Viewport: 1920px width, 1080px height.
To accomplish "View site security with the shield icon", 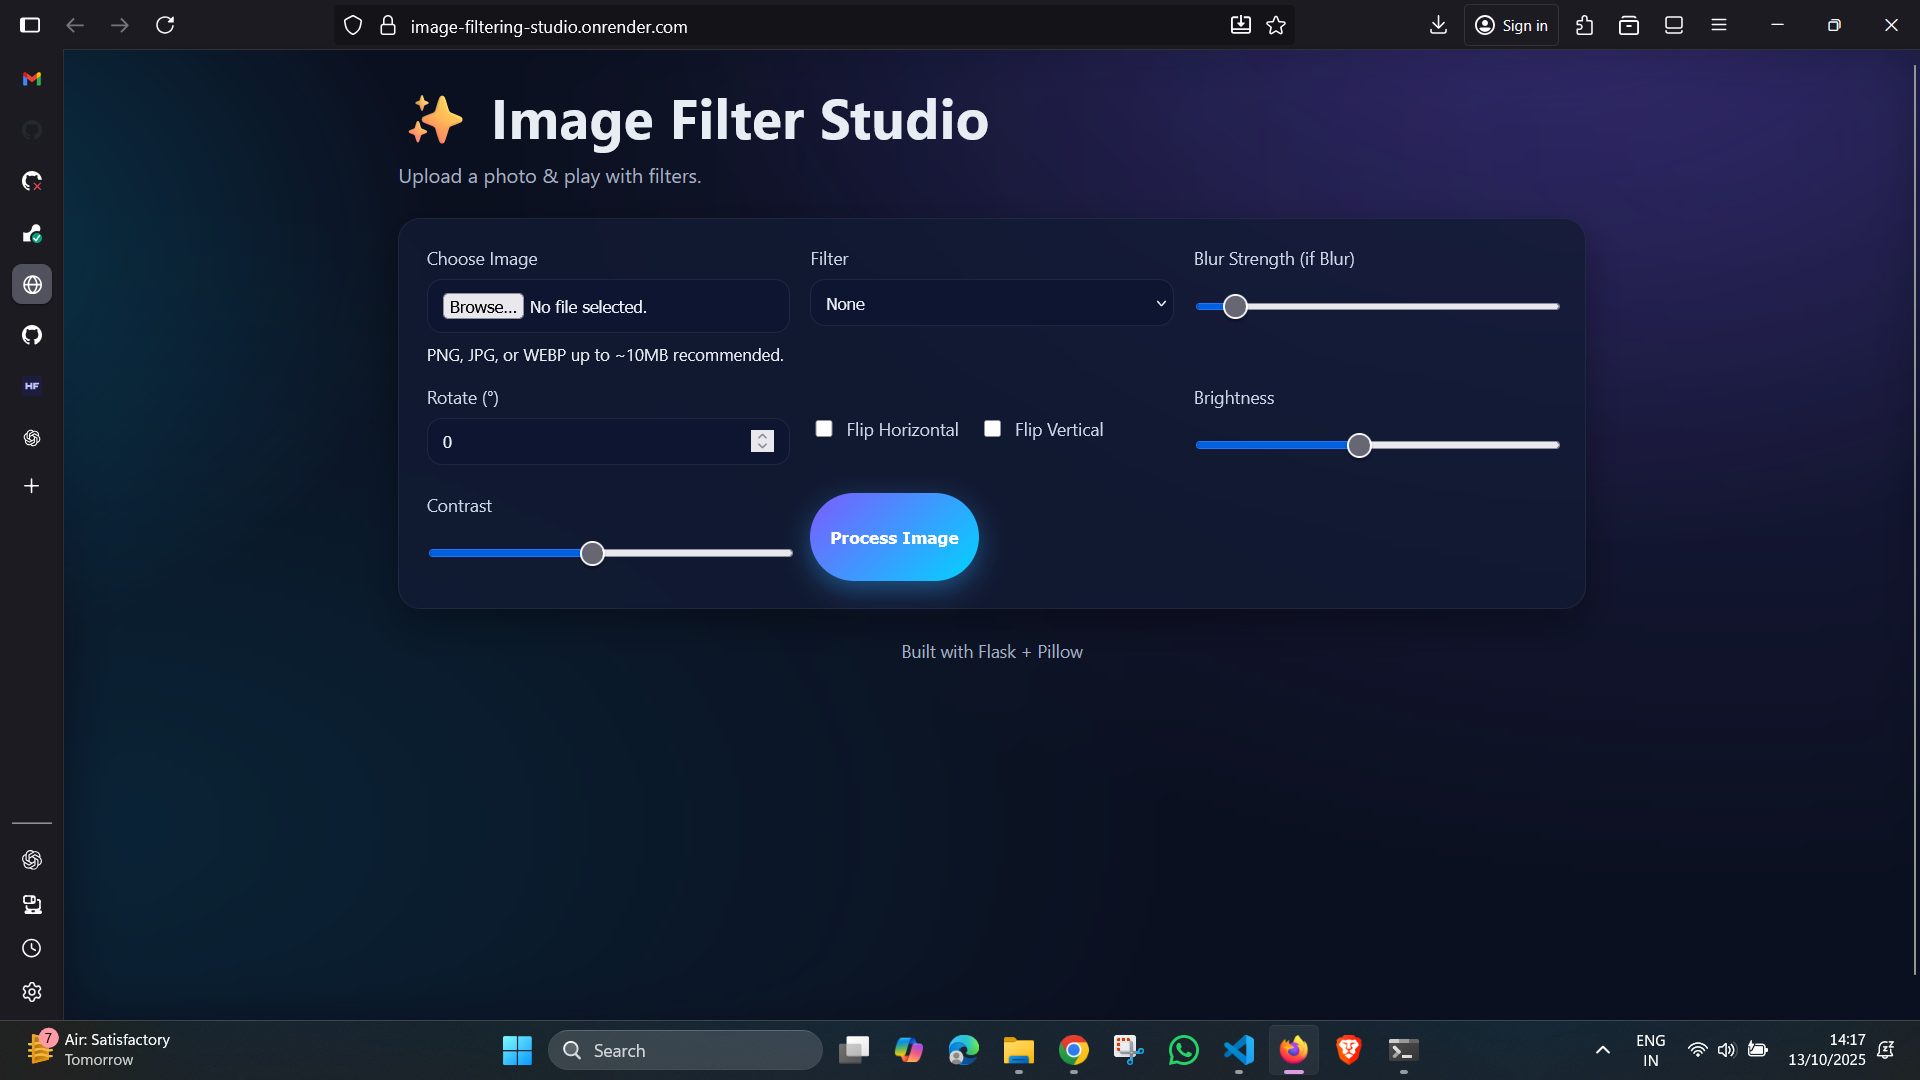I will 352,25.
